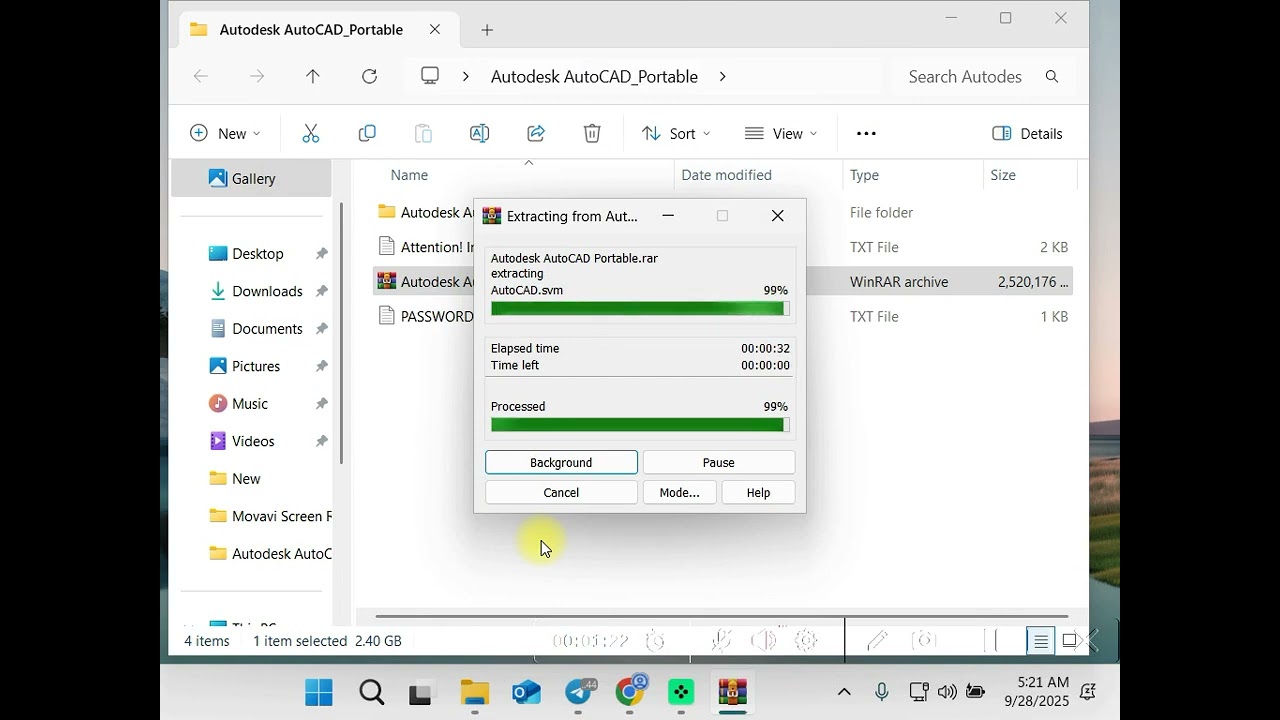Open Outlook from taskbar
The height and width of the screenshot is (720, 1280).
pyautogui.click(x=526, y=692)
